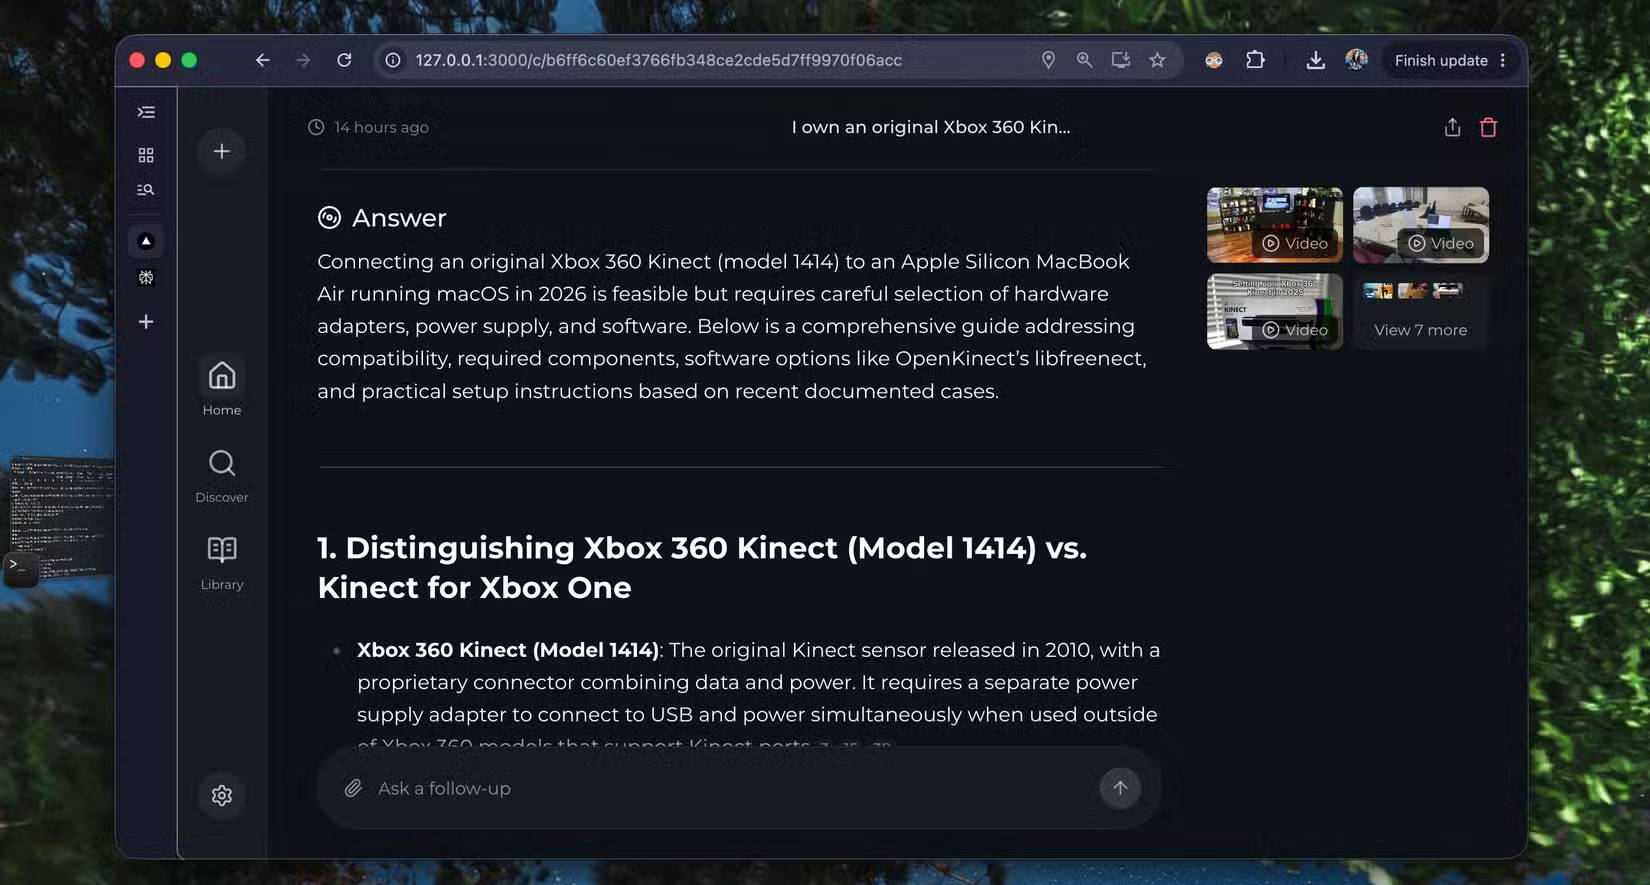
Task: Click the Finish update button
Action: [1441, 60]
